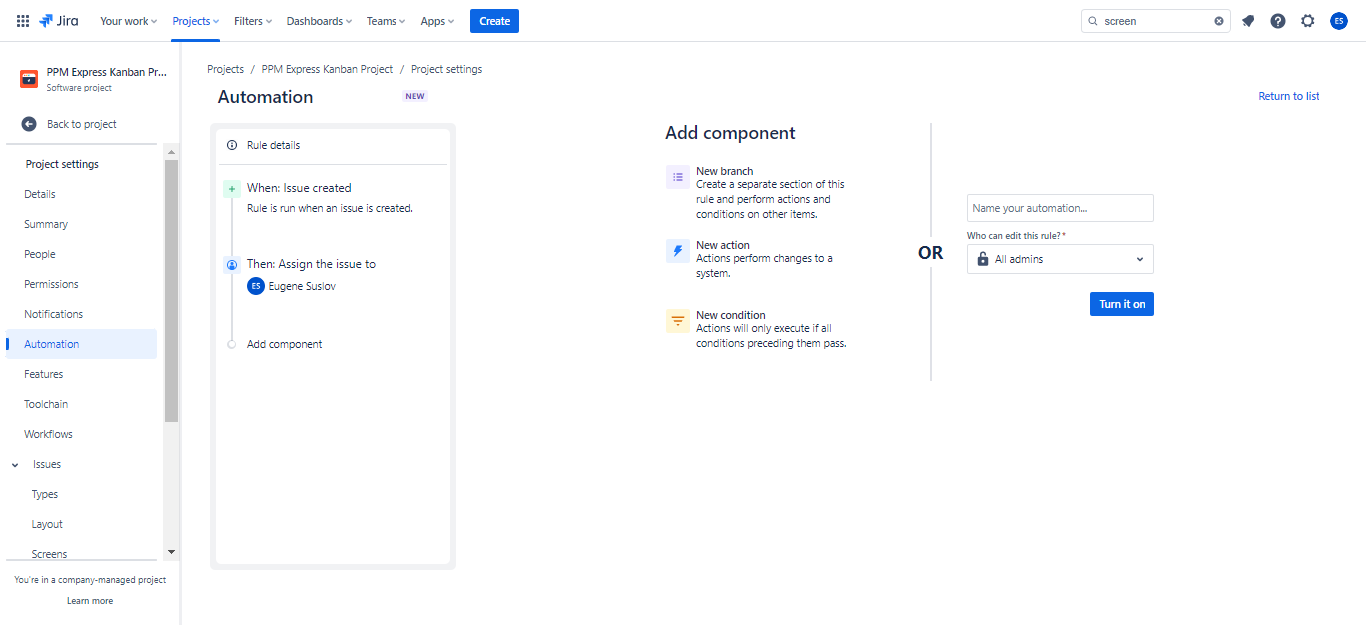Click the NEW badge beside Automation
The height and width of the screenshot is (625, 1366).
[x=415, y=97]
